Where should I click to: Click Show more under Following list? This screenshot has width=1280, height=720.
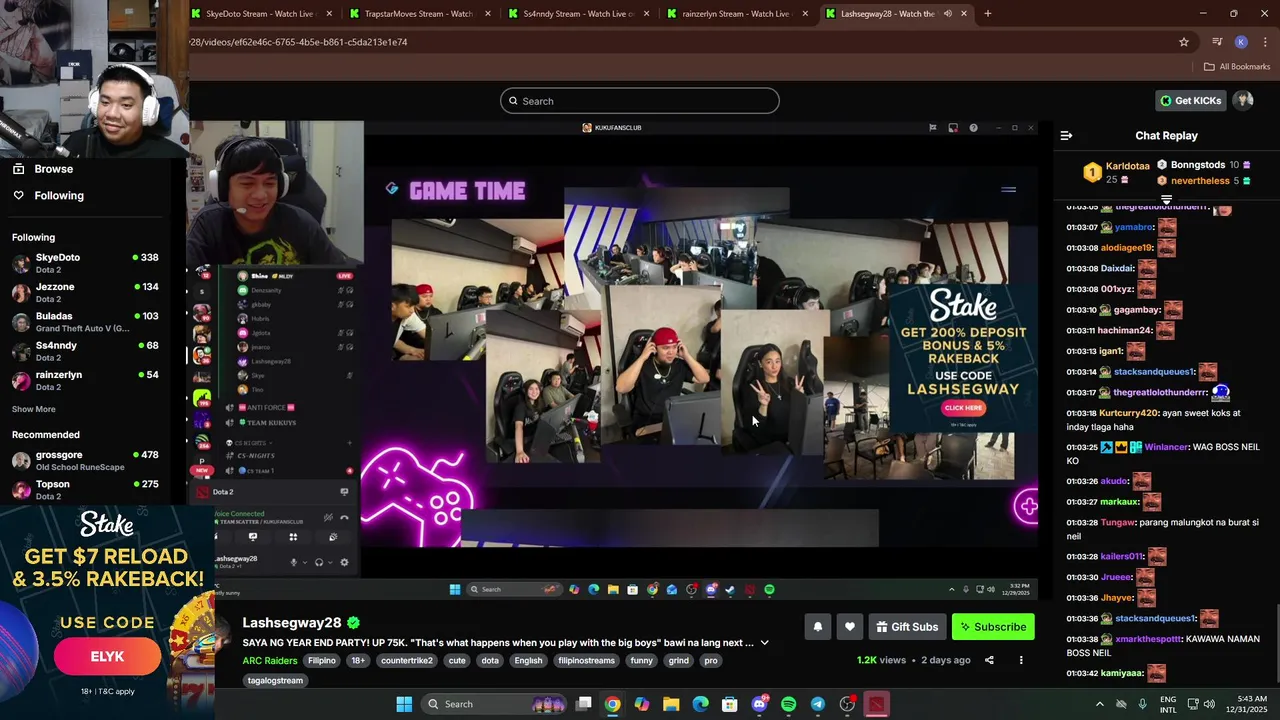click(x=34, y=409)
